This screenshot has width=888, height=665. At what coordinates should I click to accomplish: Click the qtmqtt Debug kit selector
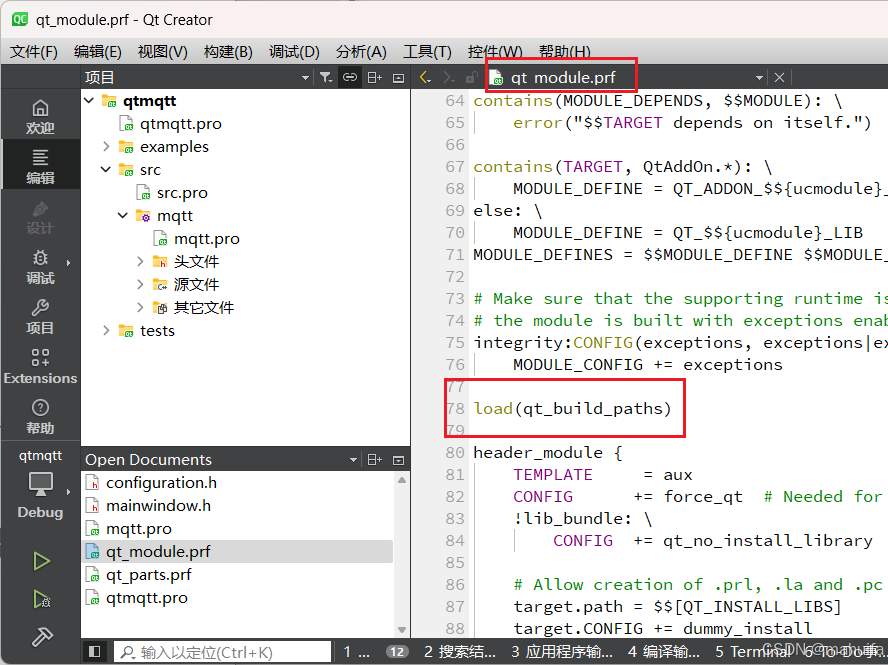(x=40, y=483)
